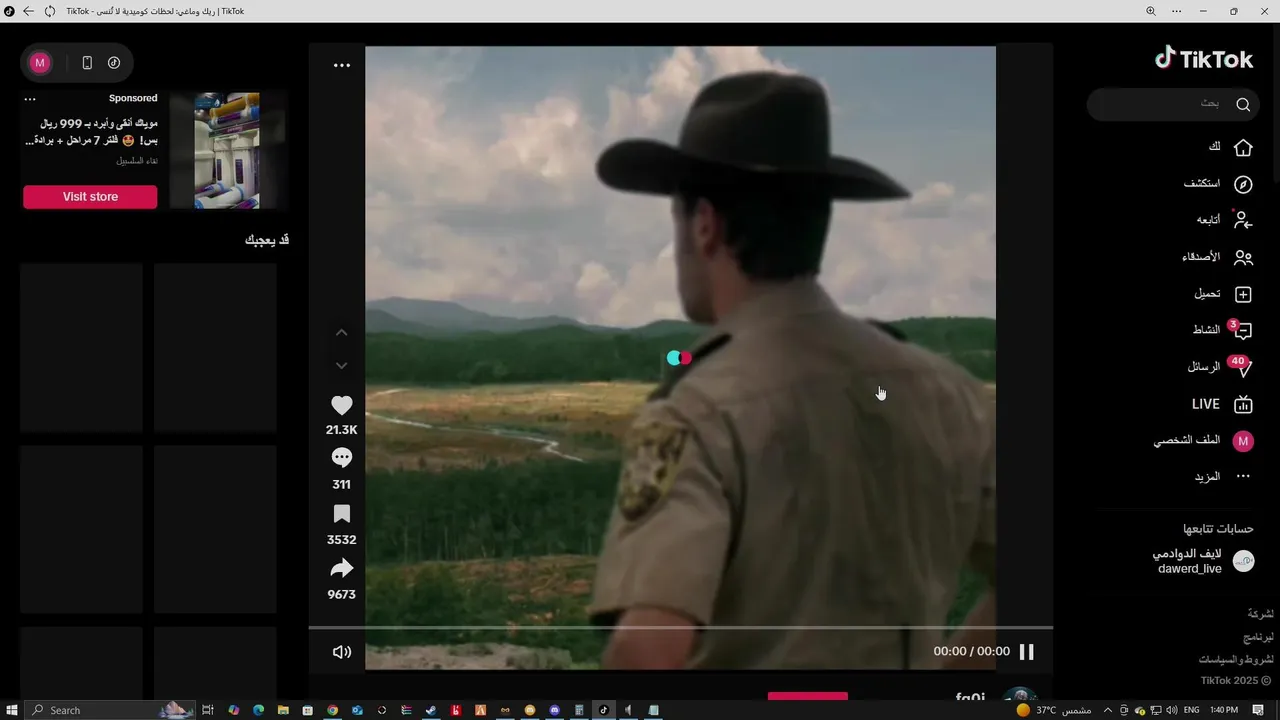
Task: Click the Windows Start button
Action: click(10, 710)
